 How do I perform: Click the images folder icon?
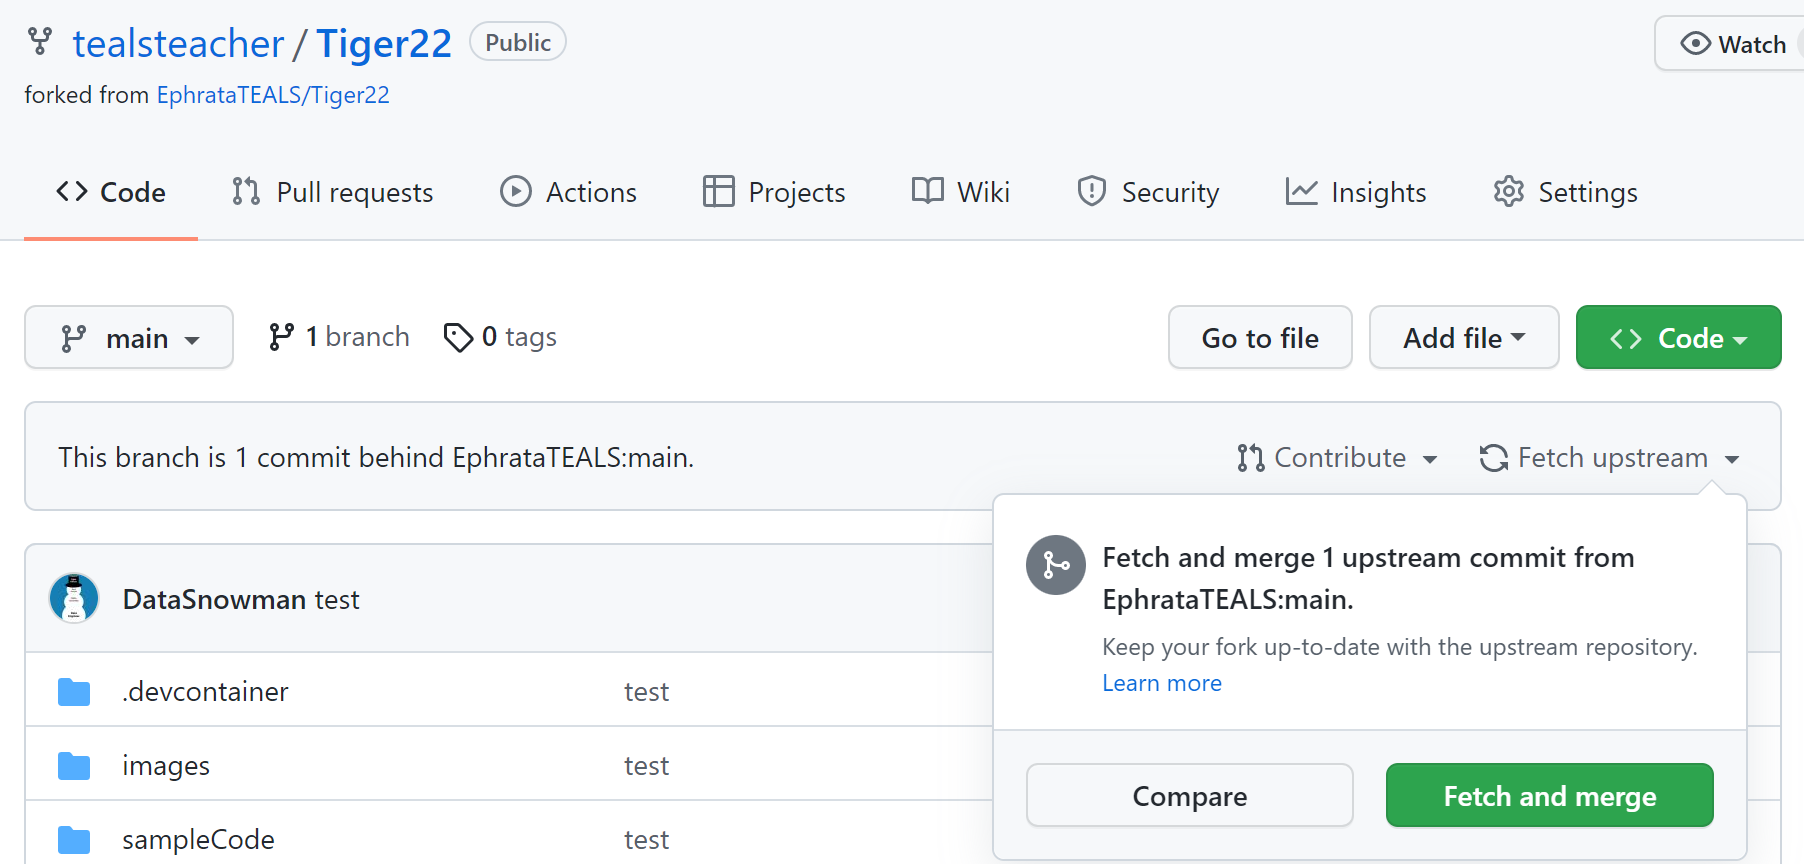click(x=74, y=765)
